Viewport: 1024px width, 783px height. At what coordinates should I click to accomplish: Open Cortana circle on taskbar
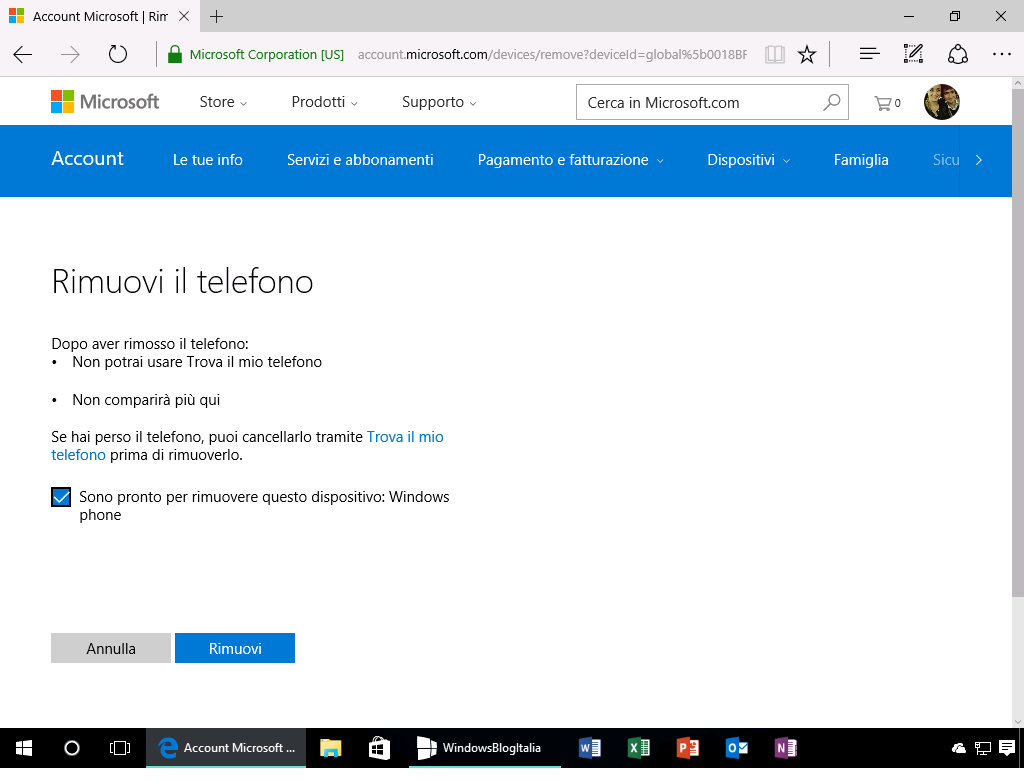(x=72, y=748)
